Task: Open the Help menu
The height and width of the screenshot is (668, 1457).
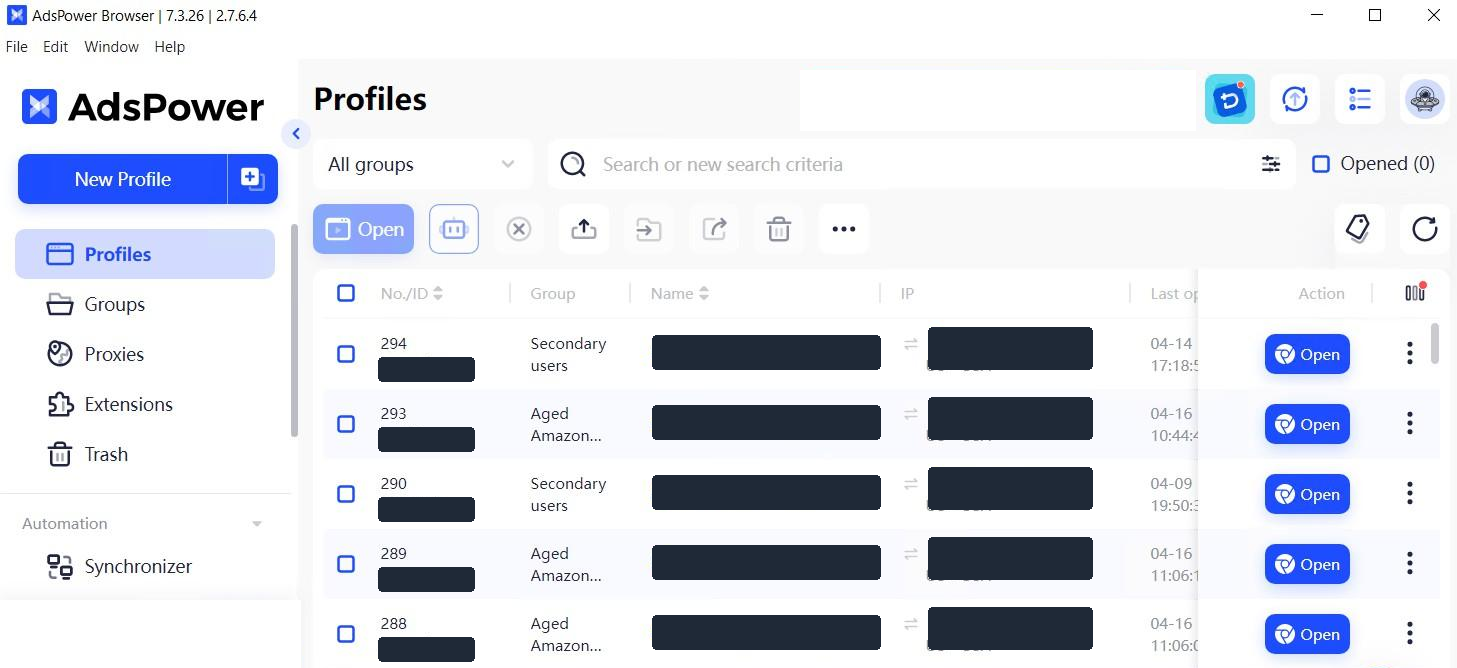Action: pyautogui.click(x=170, y=47)
